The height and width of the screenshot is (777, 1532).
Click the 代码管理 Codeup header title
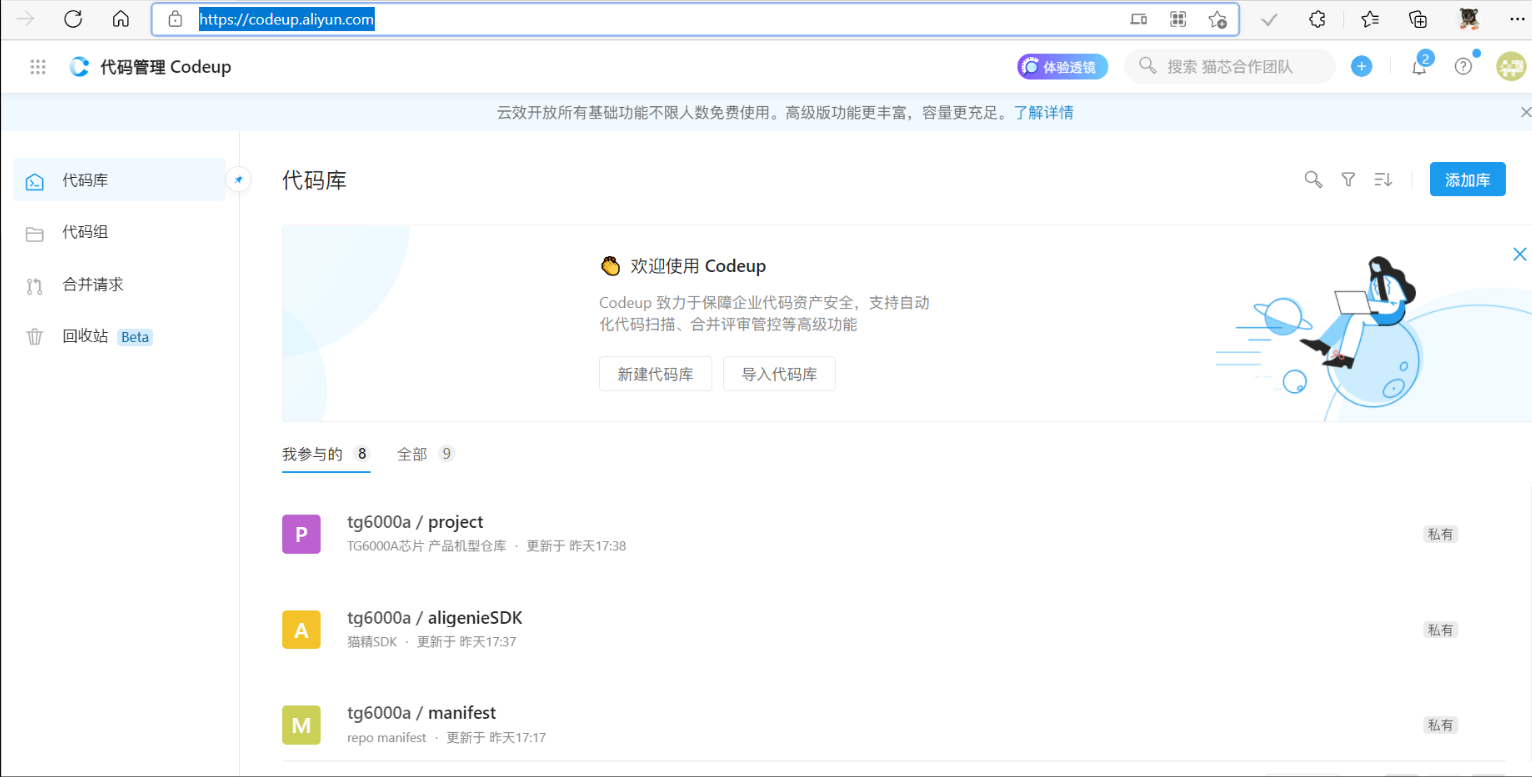pos(166,67)
